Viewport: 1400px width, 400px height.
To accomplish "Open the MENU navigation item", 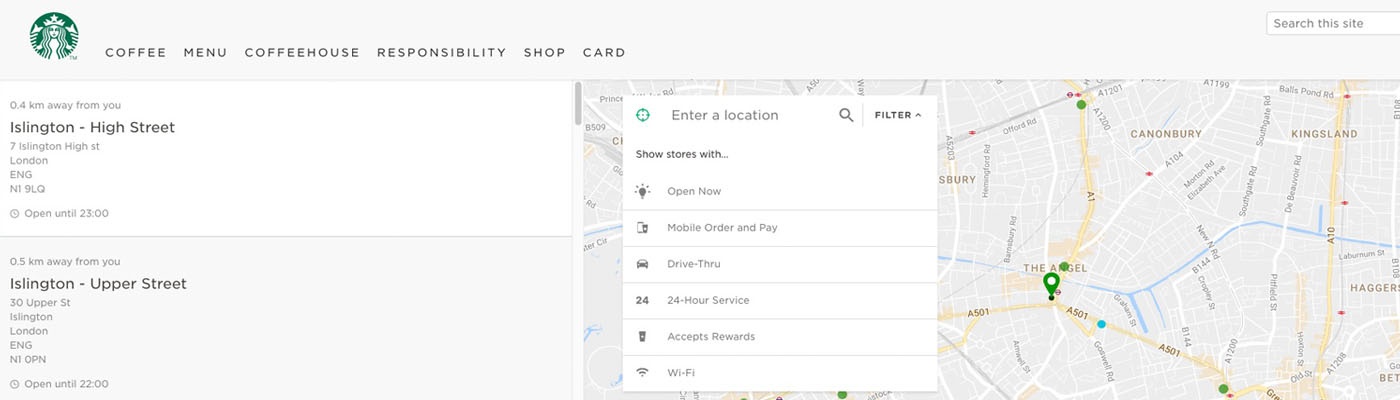I will (x=206, y=53).
